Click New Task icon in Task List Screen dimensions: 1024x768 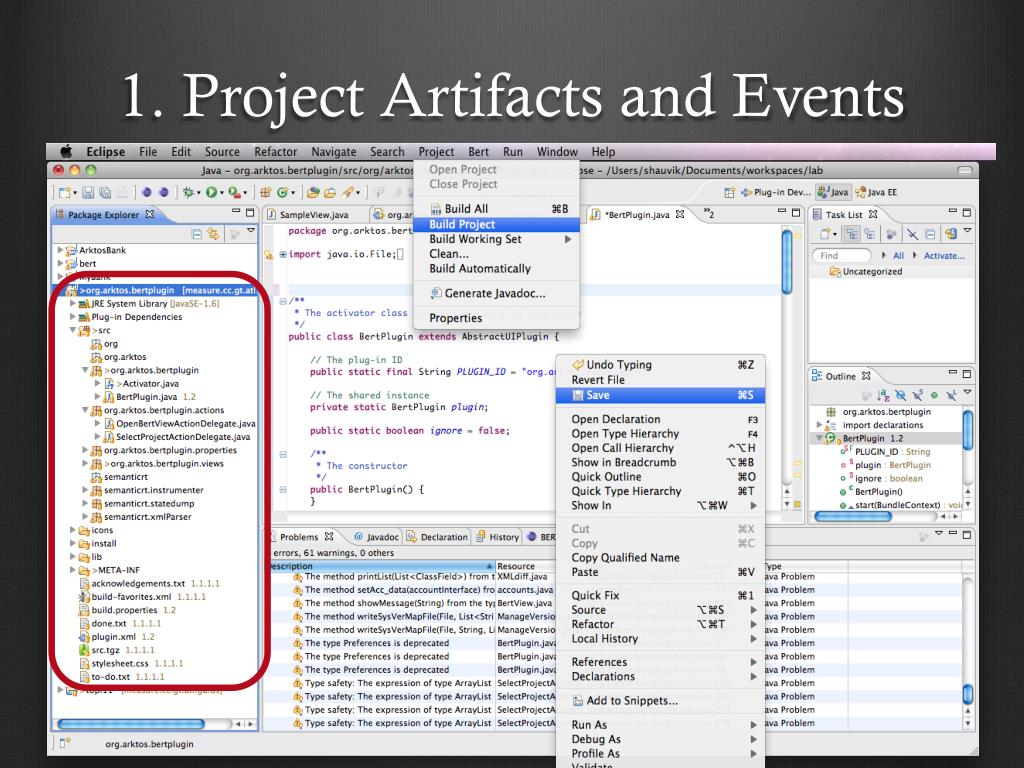(825, 234)
